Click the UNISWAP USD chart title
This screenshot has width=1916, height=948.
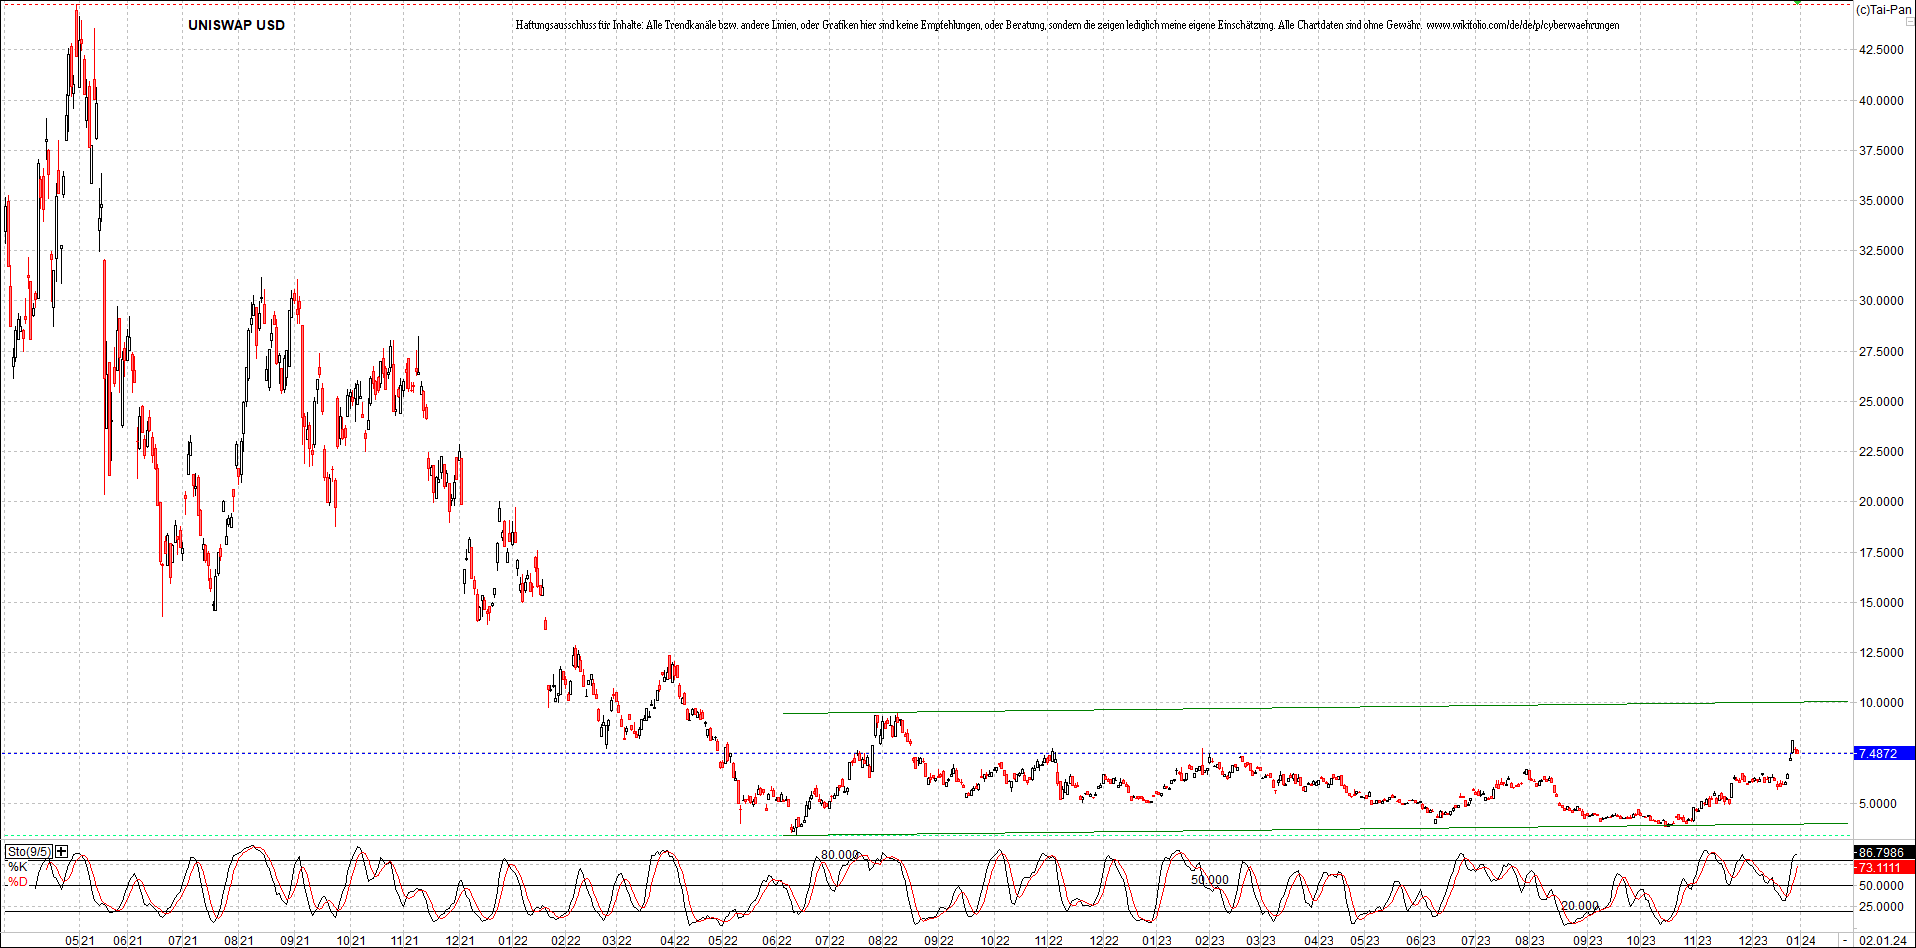(236, 25)
